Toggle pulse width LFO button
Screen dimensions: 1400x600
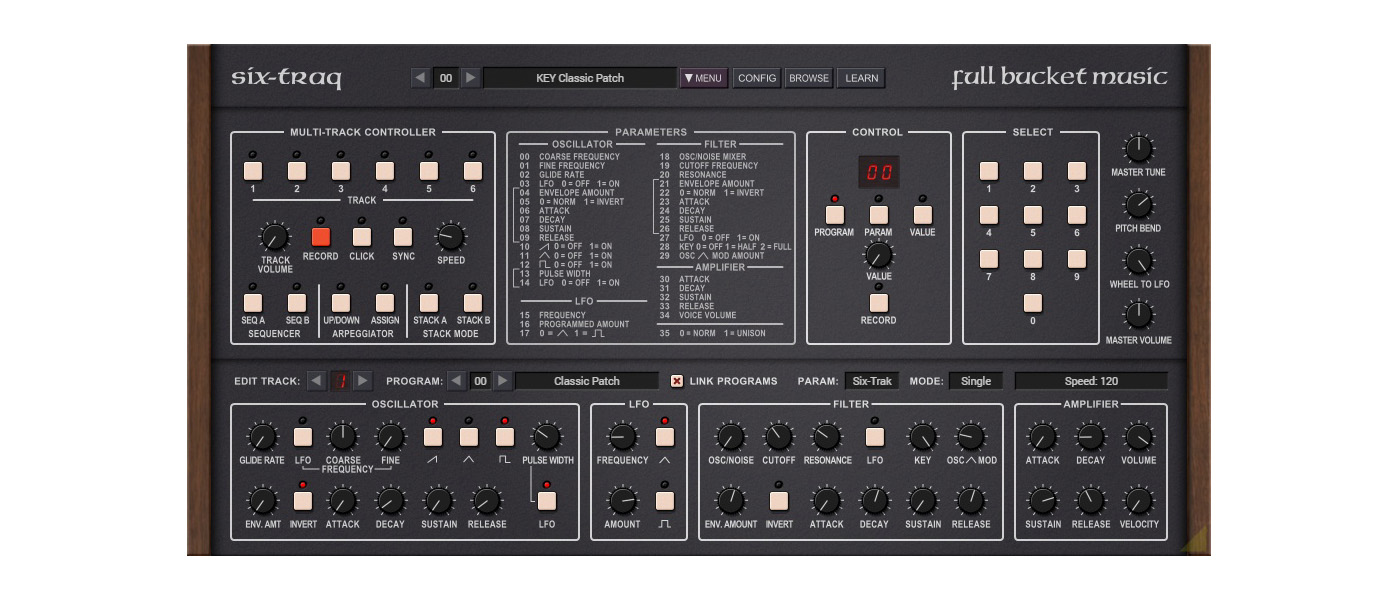pyautogui.click(x=546, y=501)
